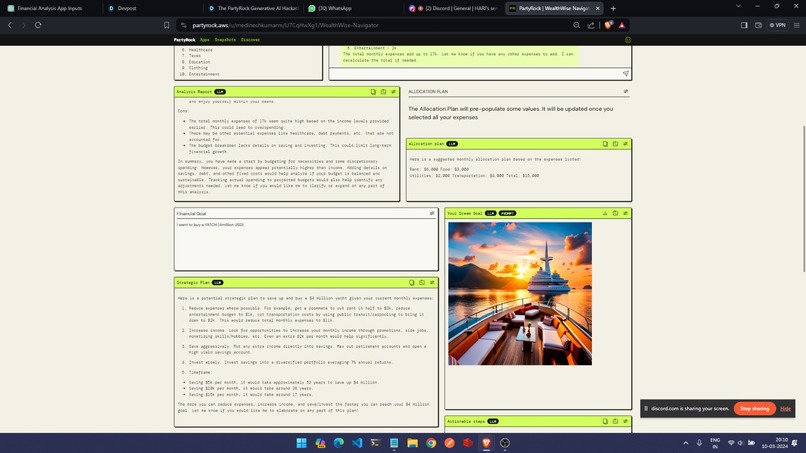Open share icon on Analysis Report widget

(x=383, y=92)
